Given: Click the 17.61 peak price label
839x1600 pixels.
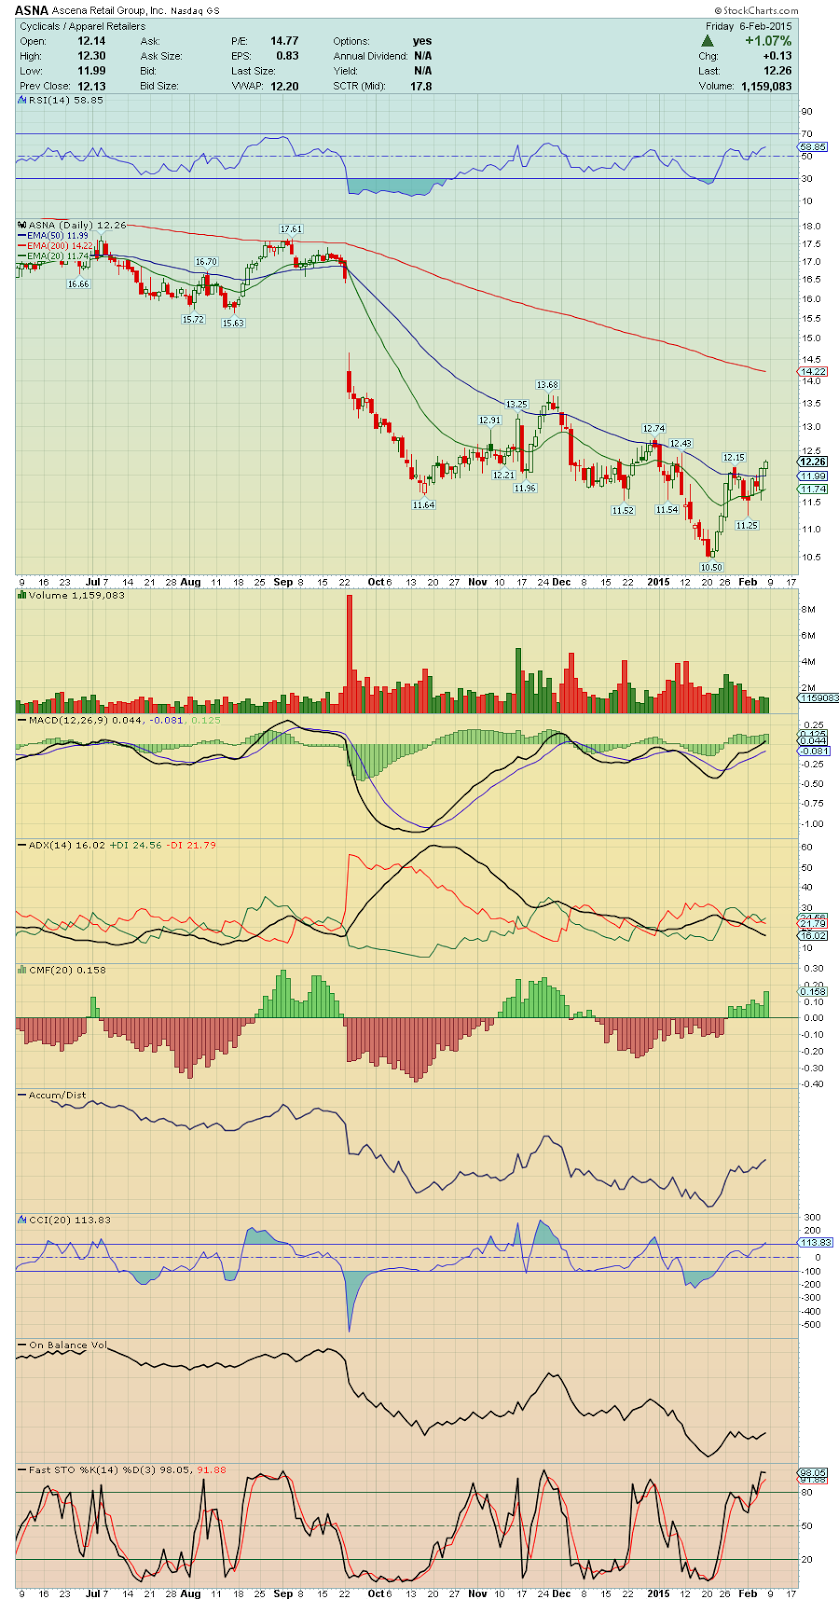Looking at the screenshot, I should click(291, 229).
